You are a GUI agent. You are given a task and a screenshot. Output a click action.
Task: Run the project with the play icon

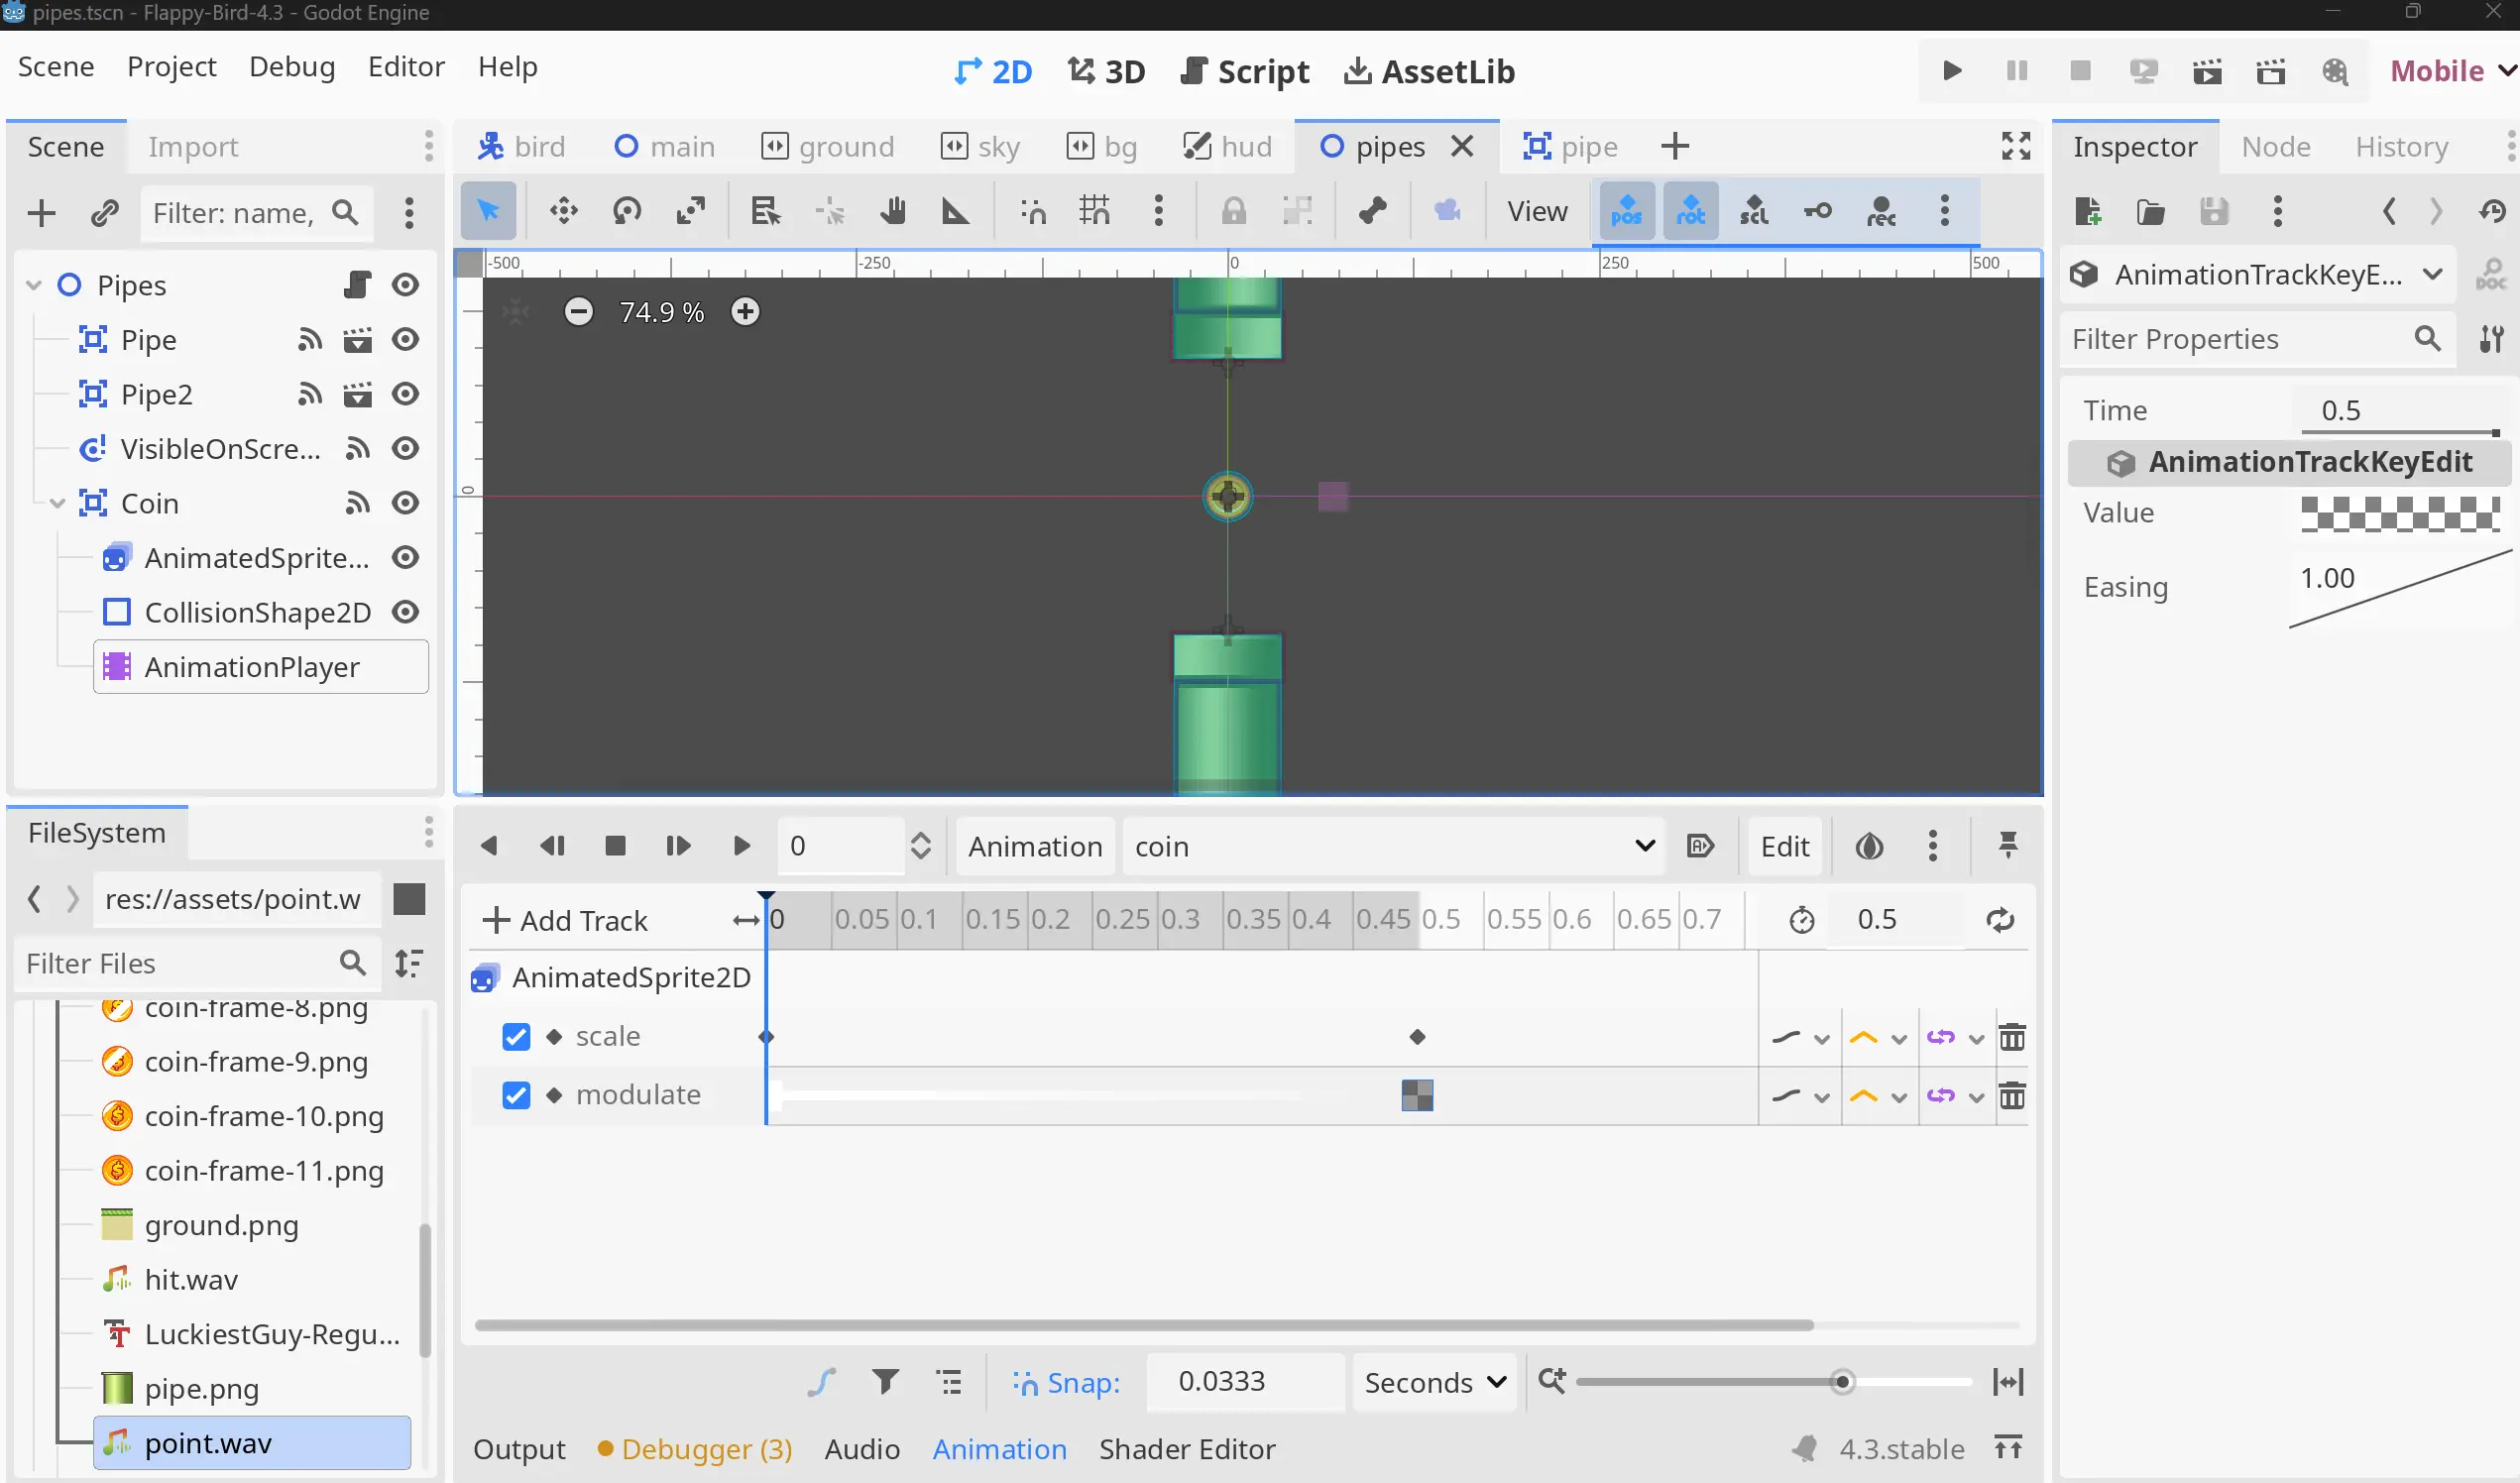[1952, 71]
